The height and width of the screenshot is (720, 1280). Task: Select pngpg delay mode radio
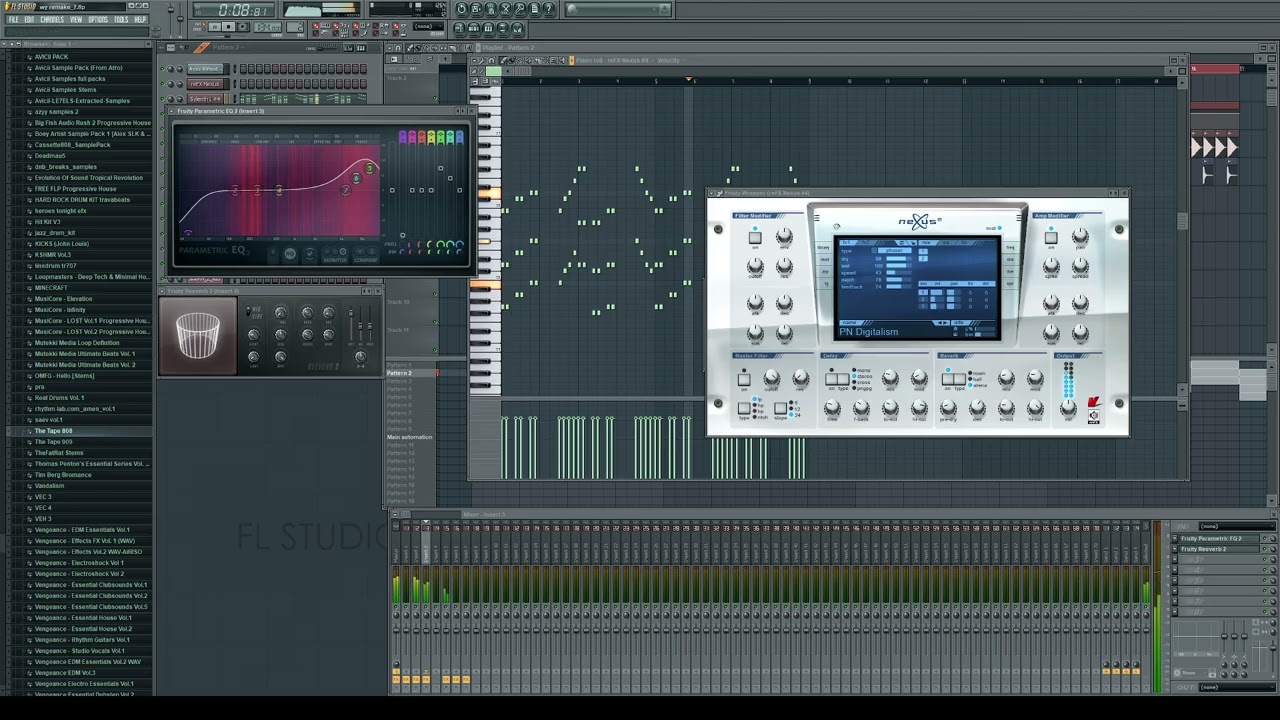[x=854, y=388]
